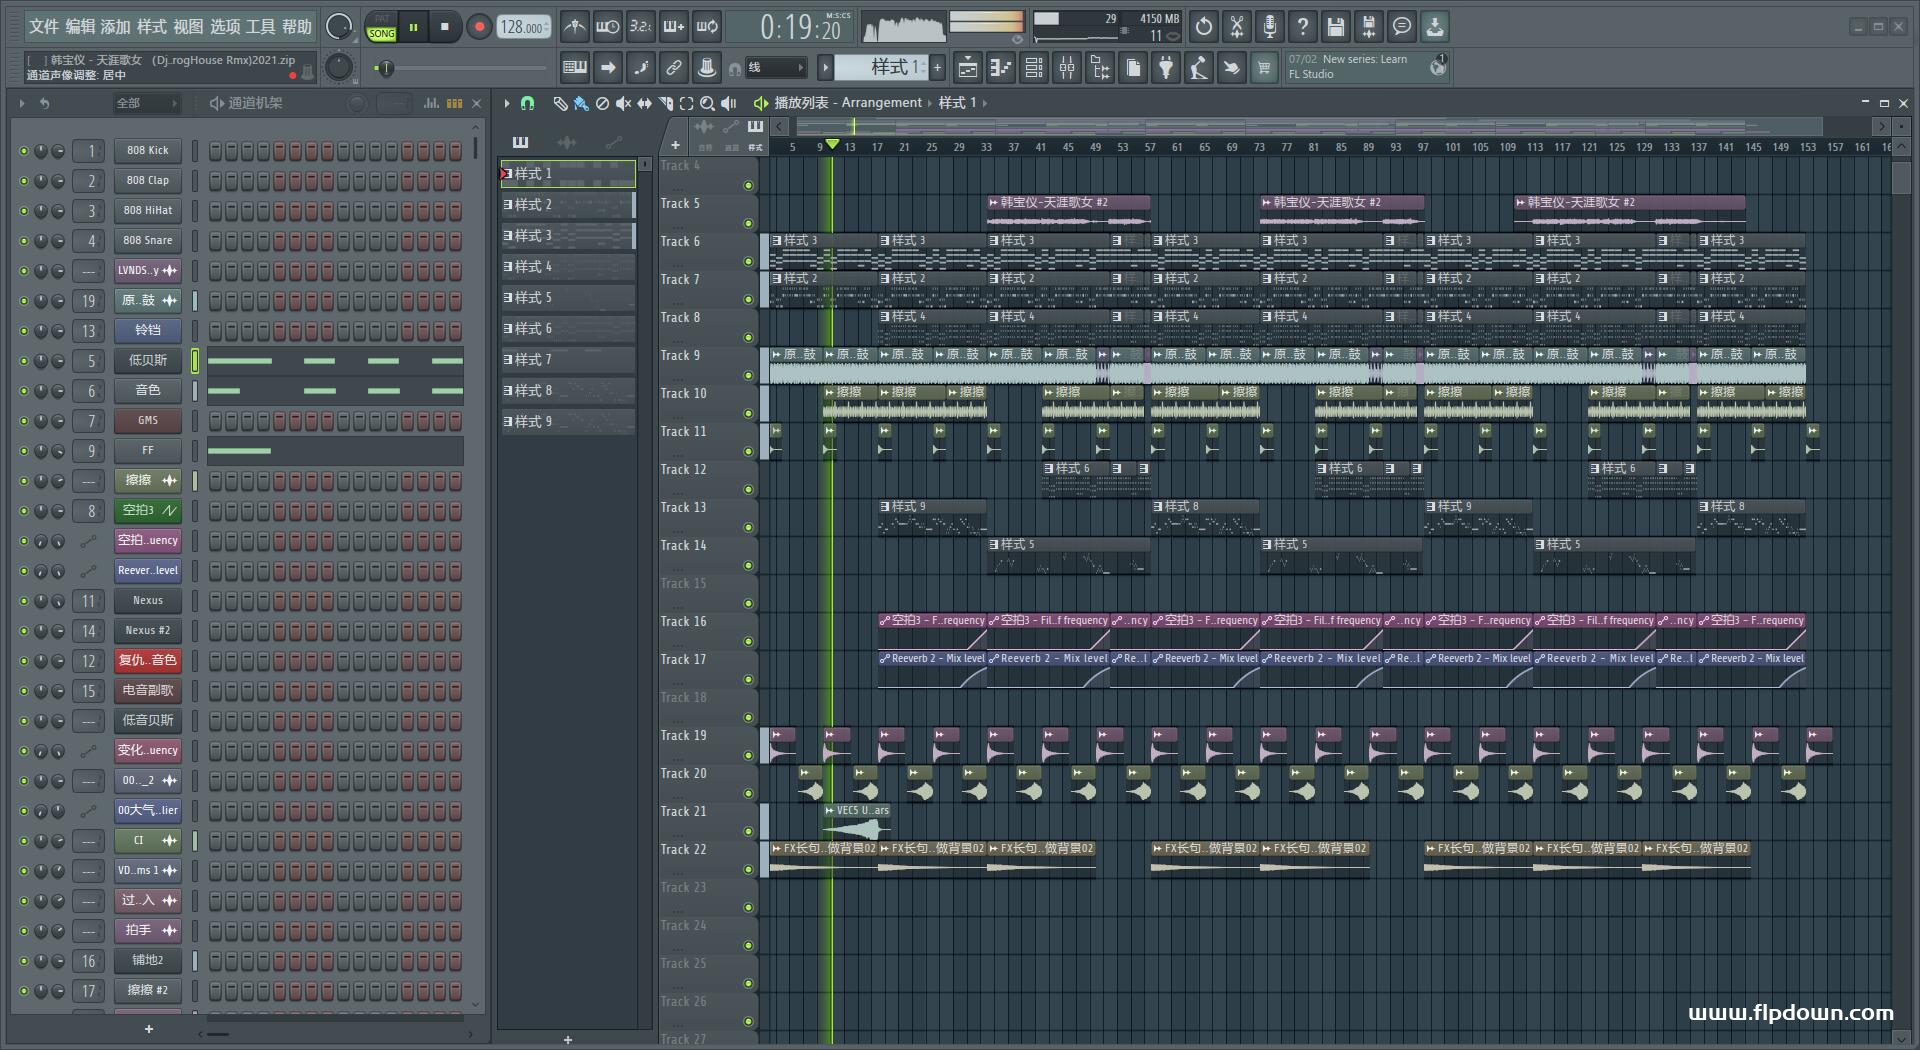The width and height of the screenshot is (1920, 1050).
Task: Click the 128.000 tempo field
Action: point(524,27)
